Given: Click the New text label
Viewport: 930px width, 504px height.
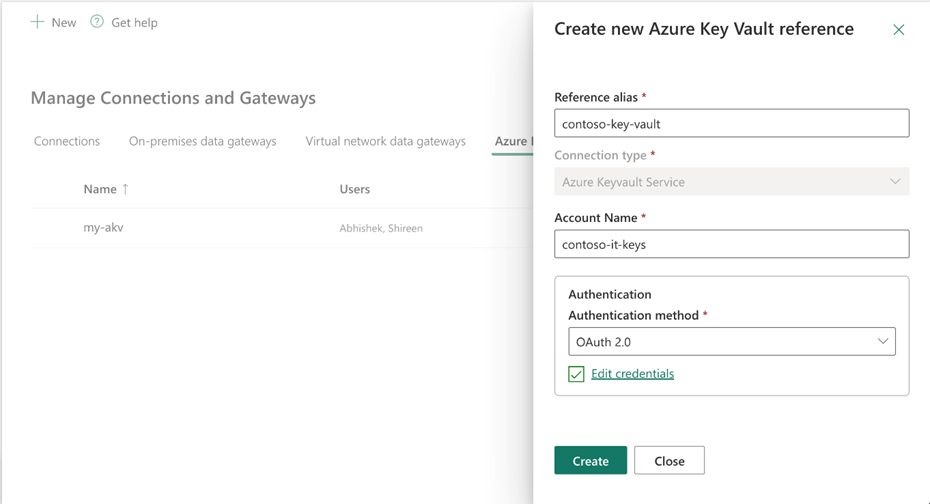Looking at the screenshot, I should [x=63, y=23].
